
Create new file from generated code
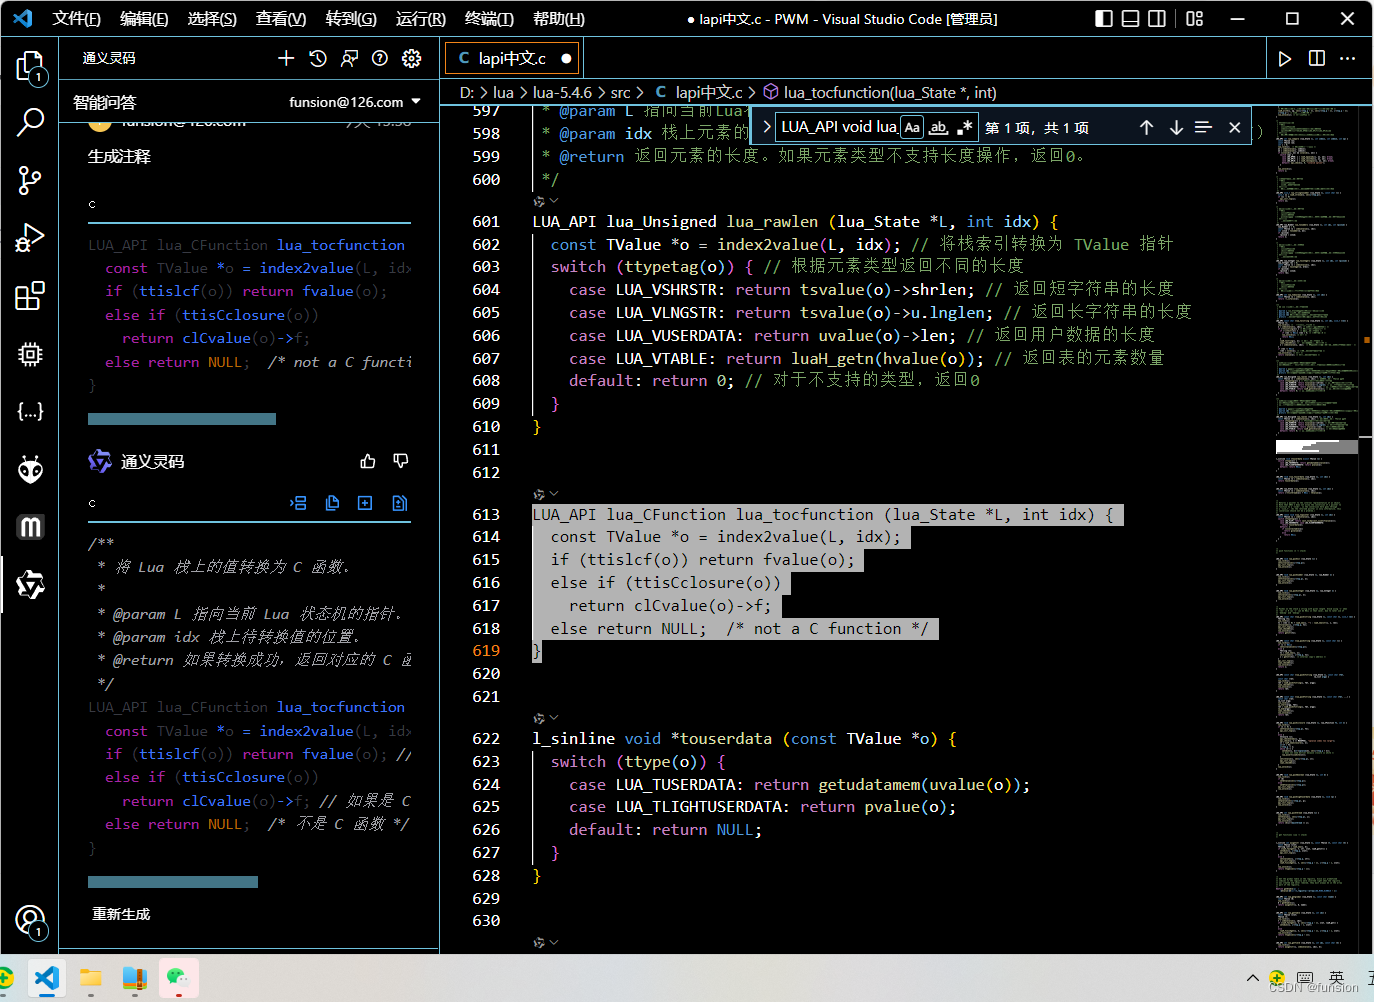(365, 503)
